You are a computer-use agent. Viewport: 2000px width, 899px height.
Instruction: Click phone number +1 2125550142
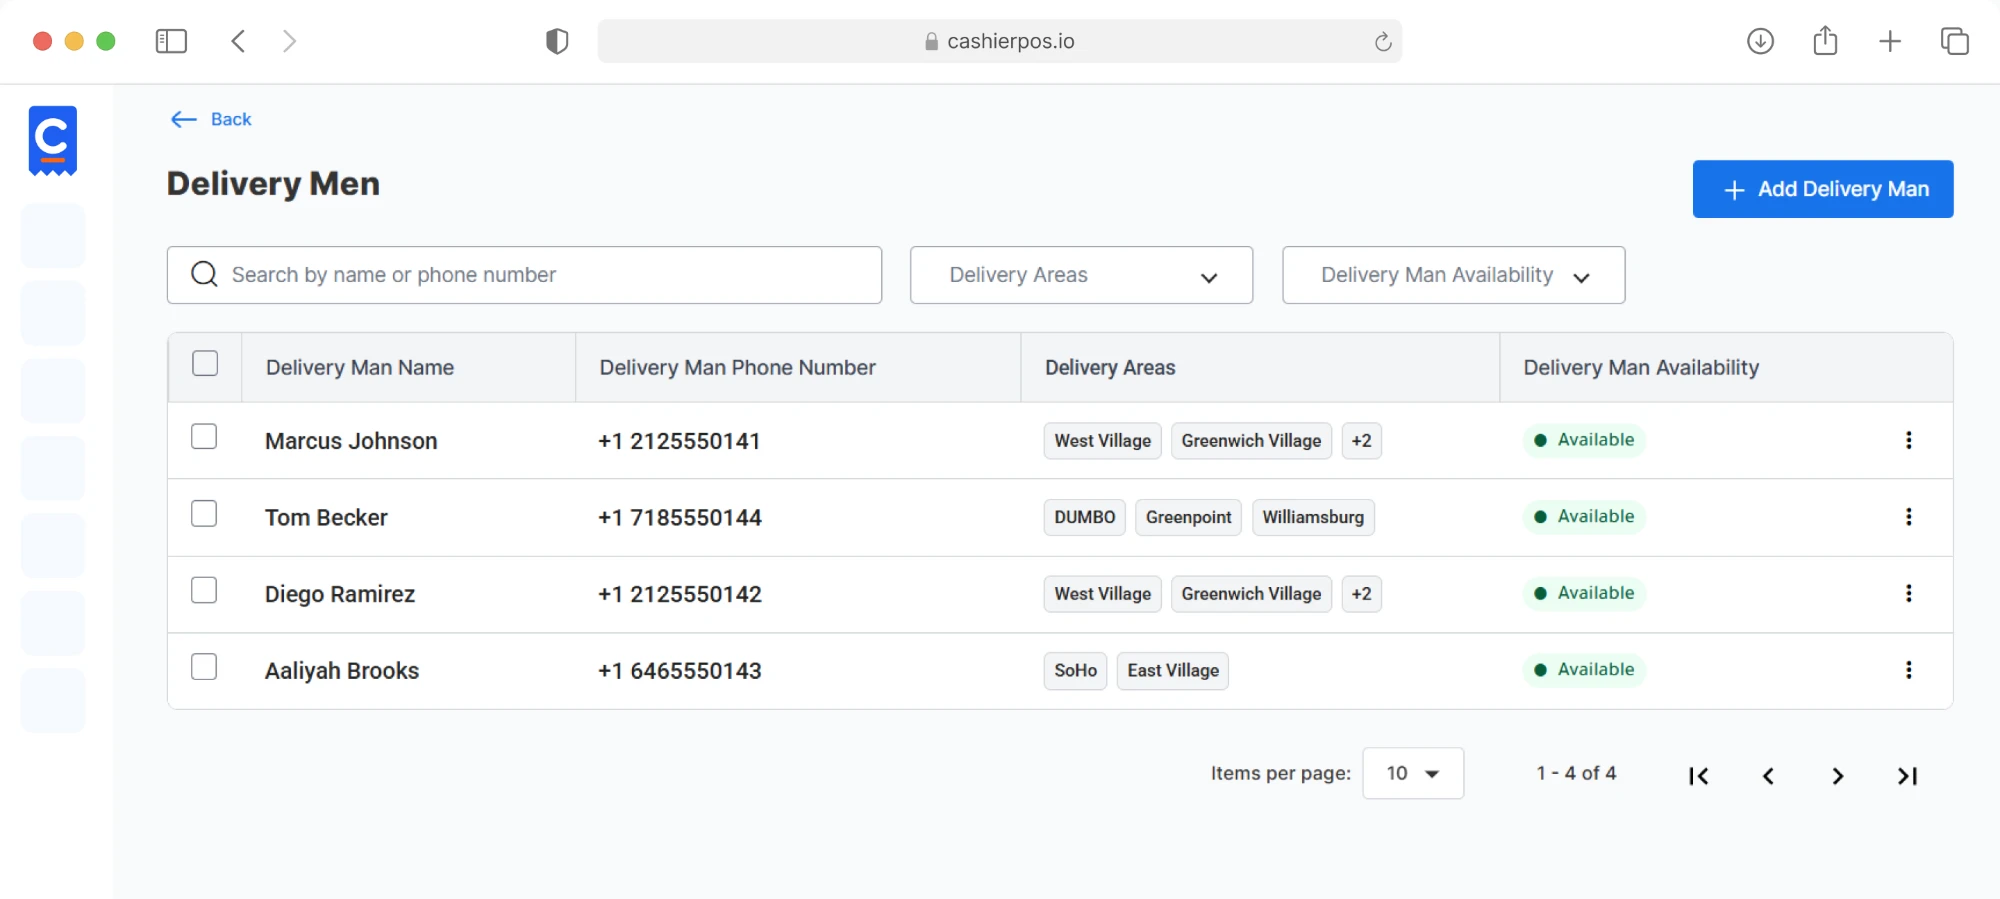[680, 594]
